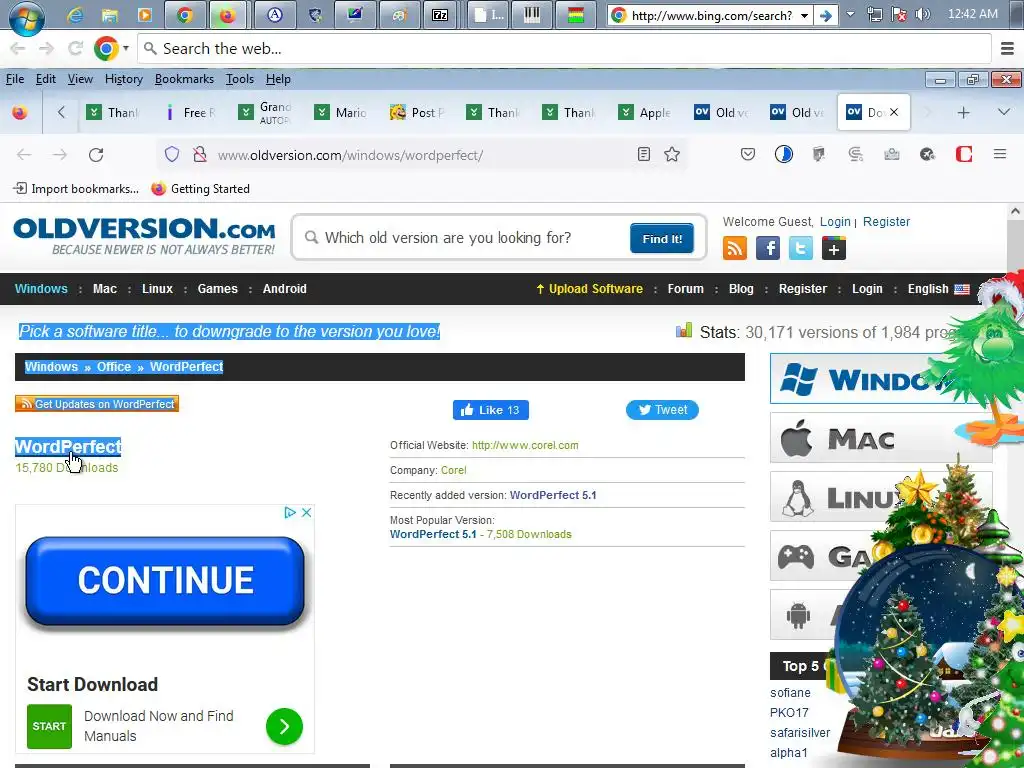
Task: Click the Register link beside Login
Action: point(886,222)
